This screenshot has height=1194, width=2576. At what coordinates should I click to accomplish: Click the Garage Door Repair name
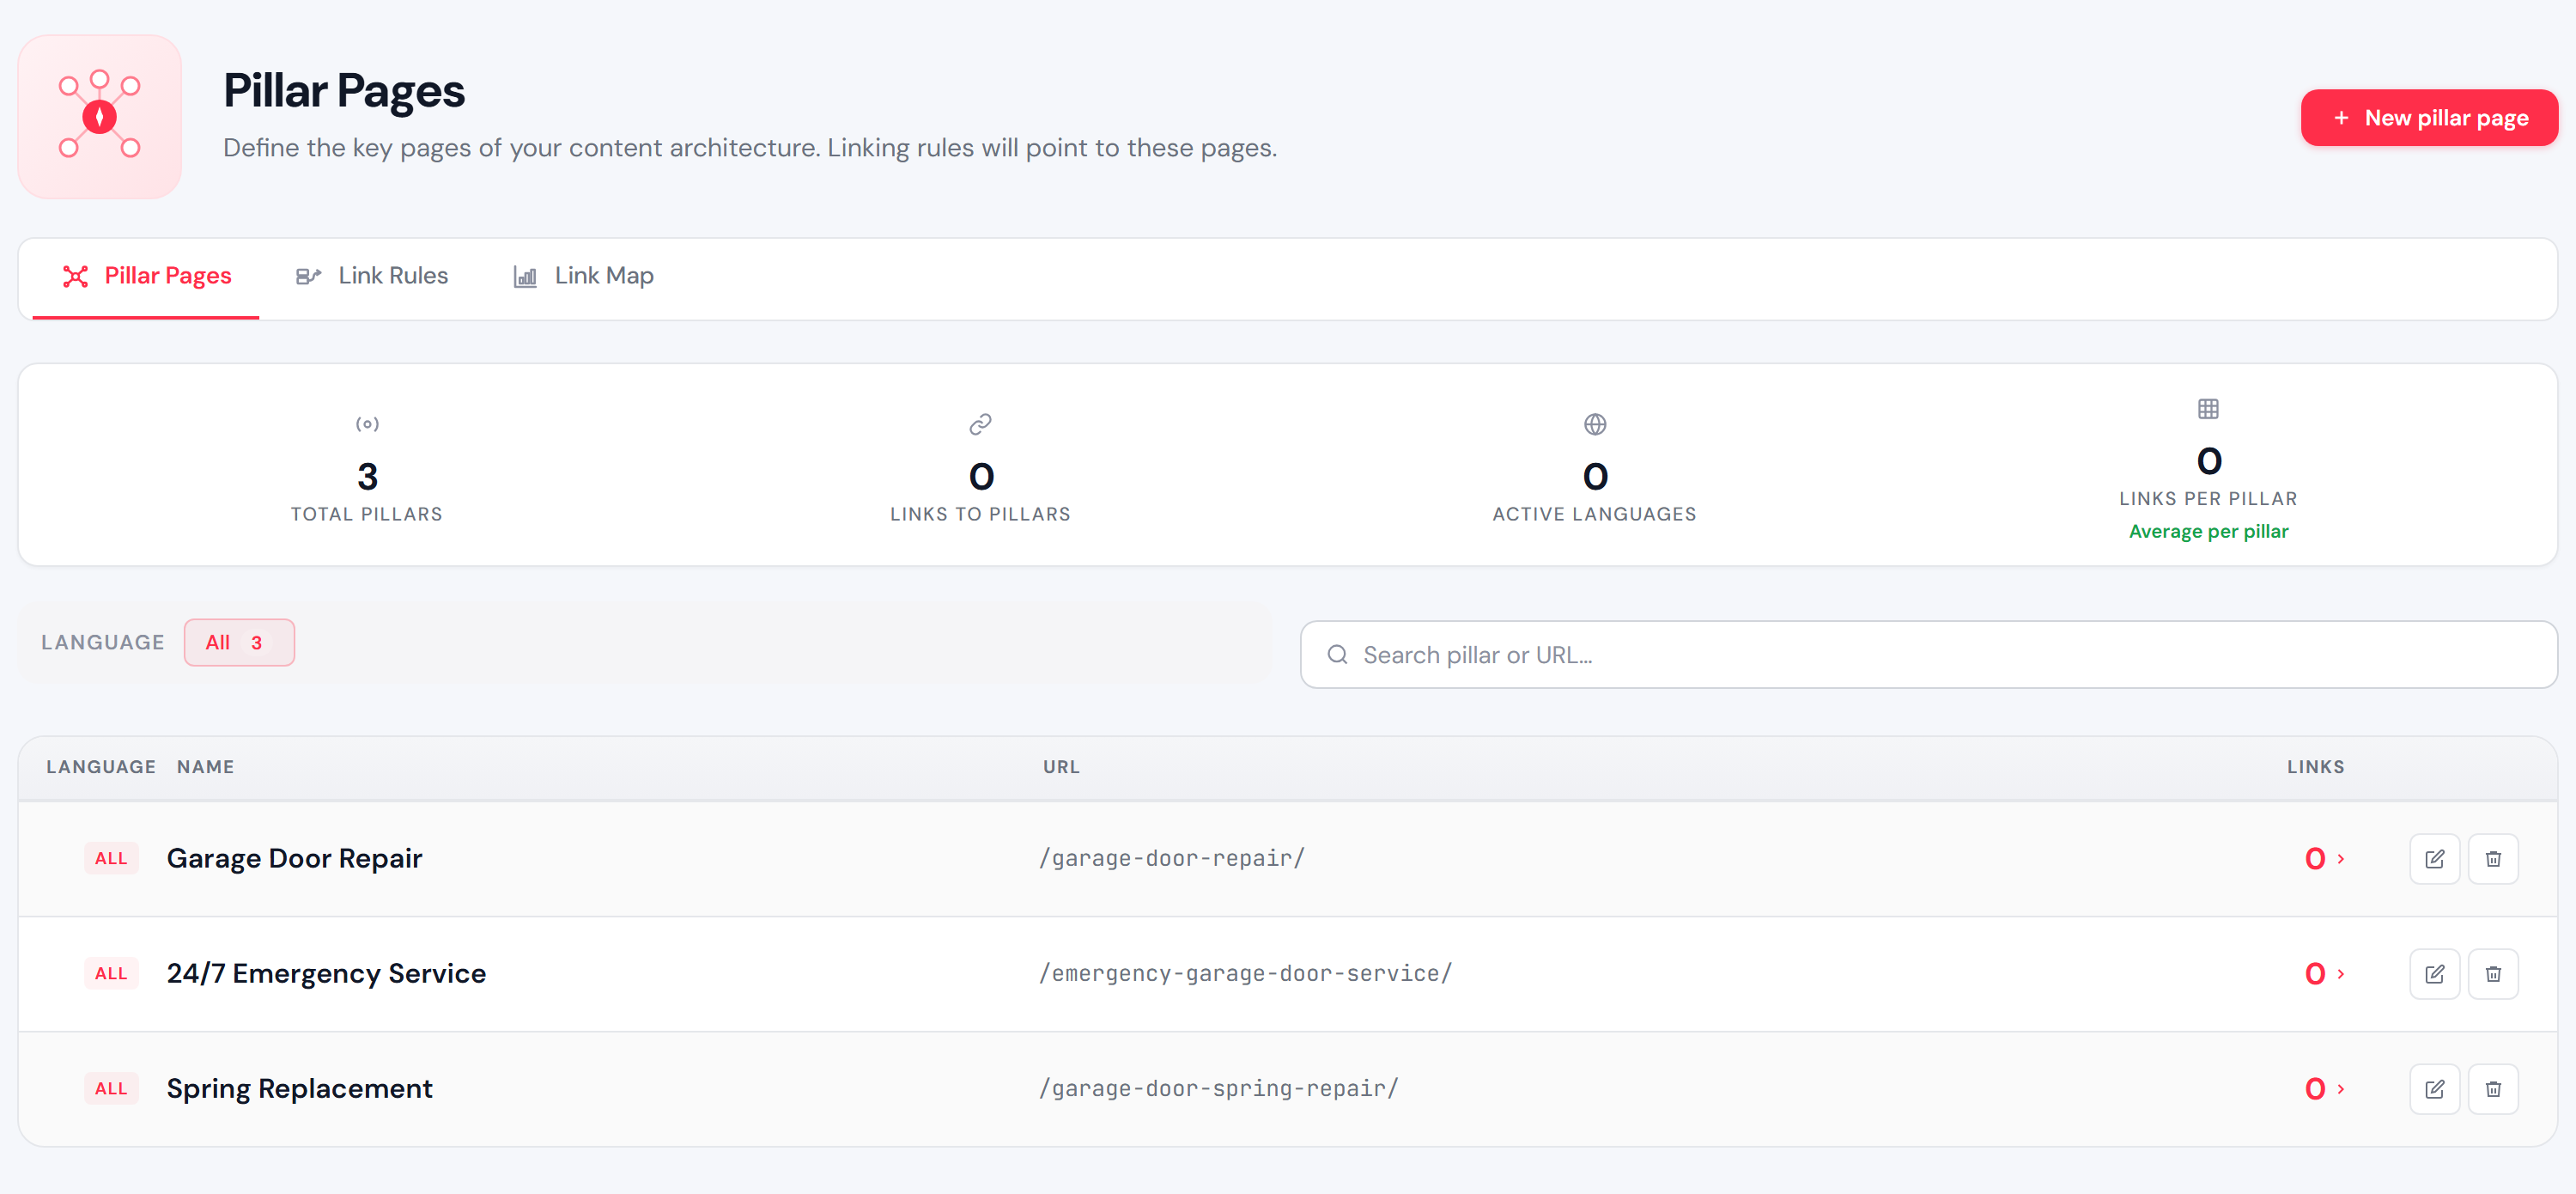[294, 859]
